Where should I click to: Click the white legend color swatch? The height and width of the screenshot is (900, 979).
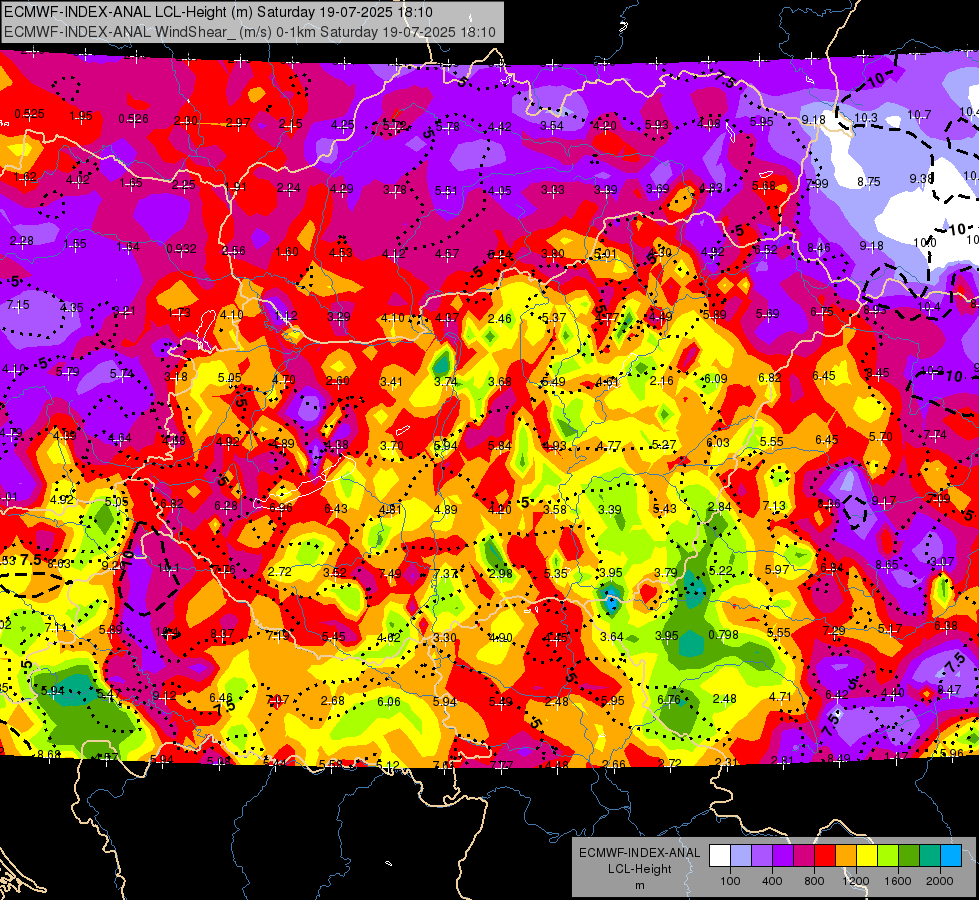click(x=720, y=856)
